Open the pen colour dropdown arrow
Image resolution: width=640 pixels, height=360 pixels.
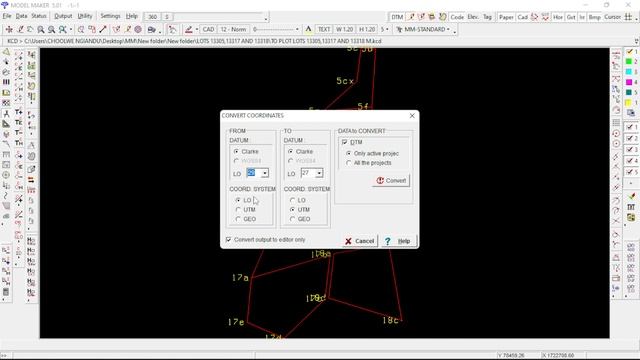pos(197,29)
